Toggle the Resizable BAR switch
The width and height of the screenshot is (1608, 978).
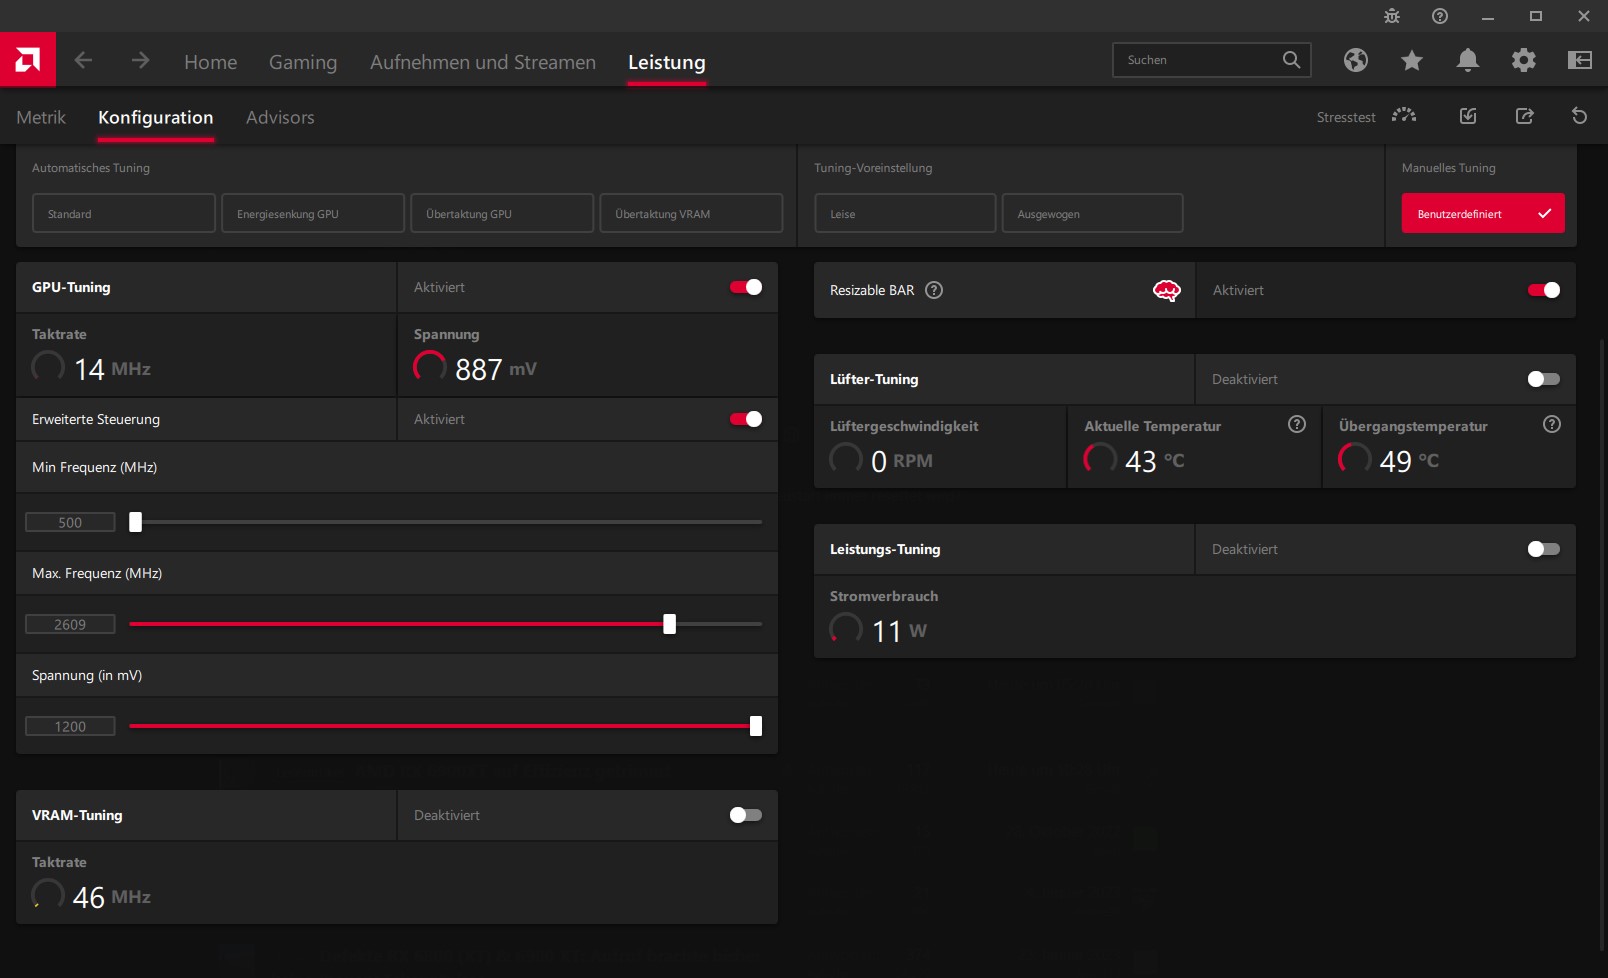(1544, 290)
